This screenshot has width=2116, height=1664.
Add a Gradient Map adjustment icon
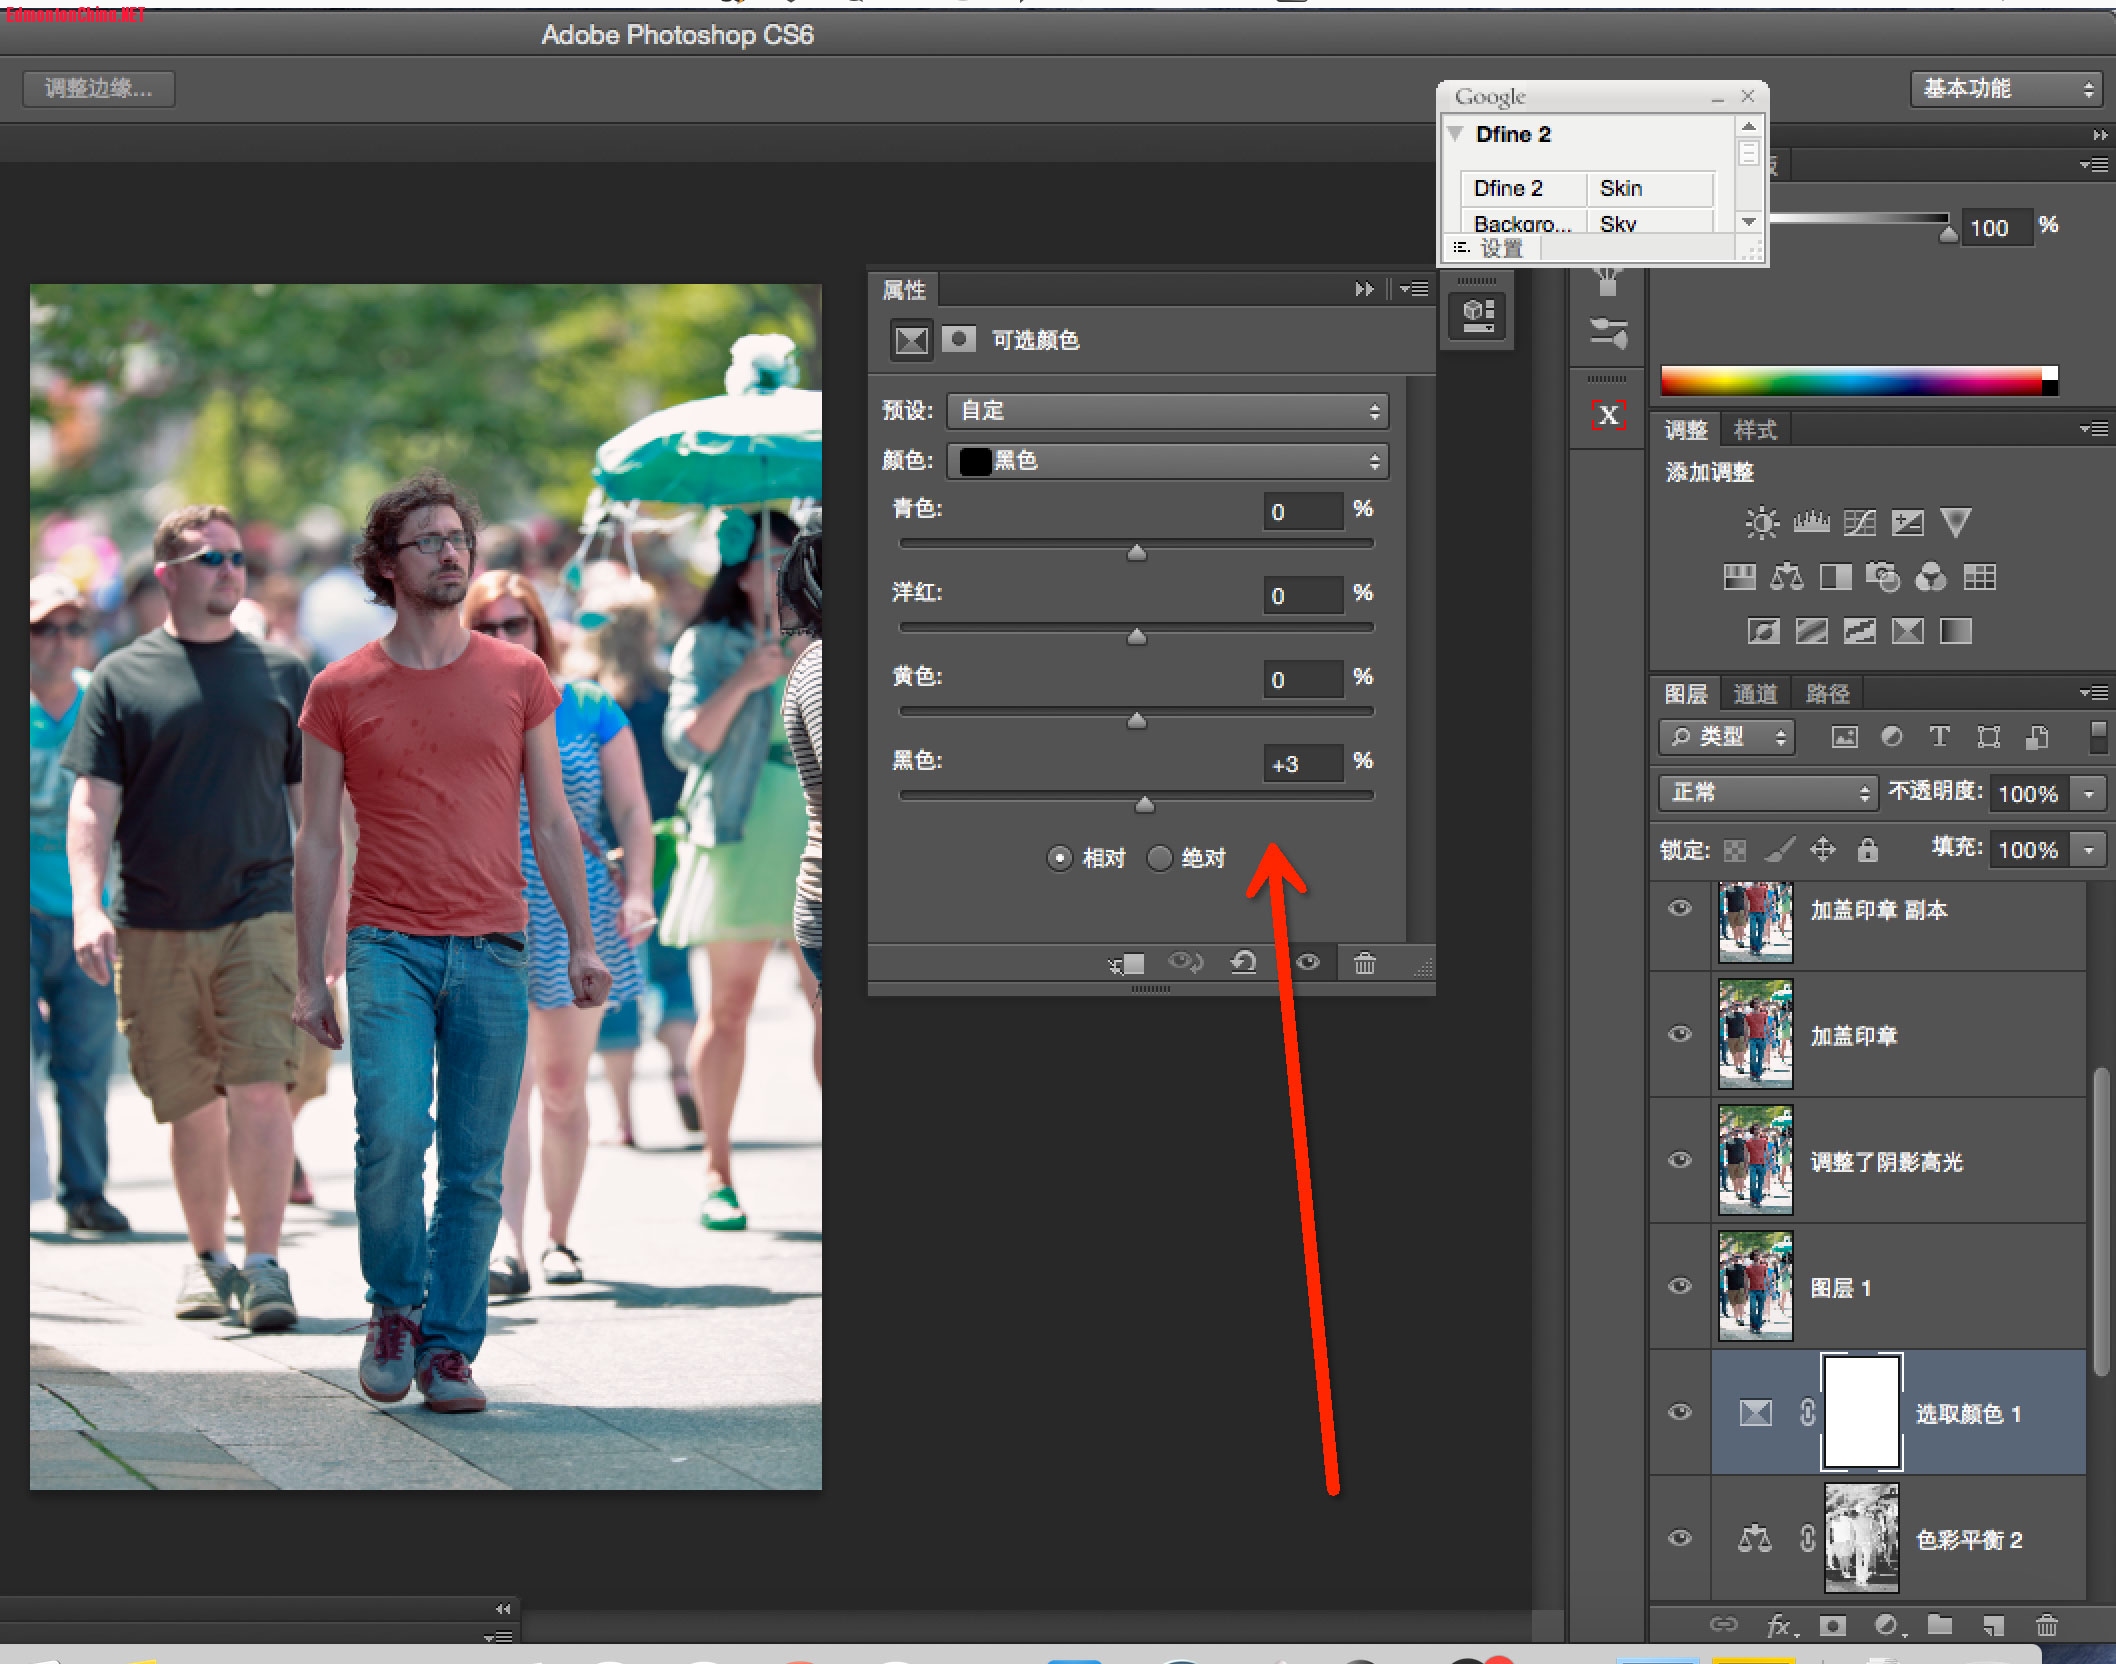point(1955,631)
